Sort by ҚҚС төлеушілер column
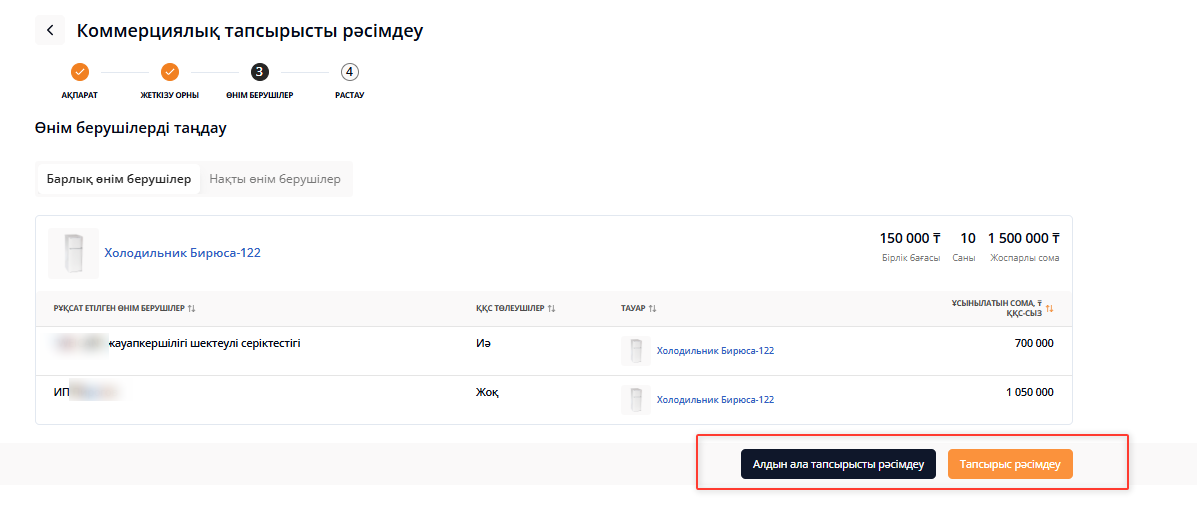 (551, 309)
